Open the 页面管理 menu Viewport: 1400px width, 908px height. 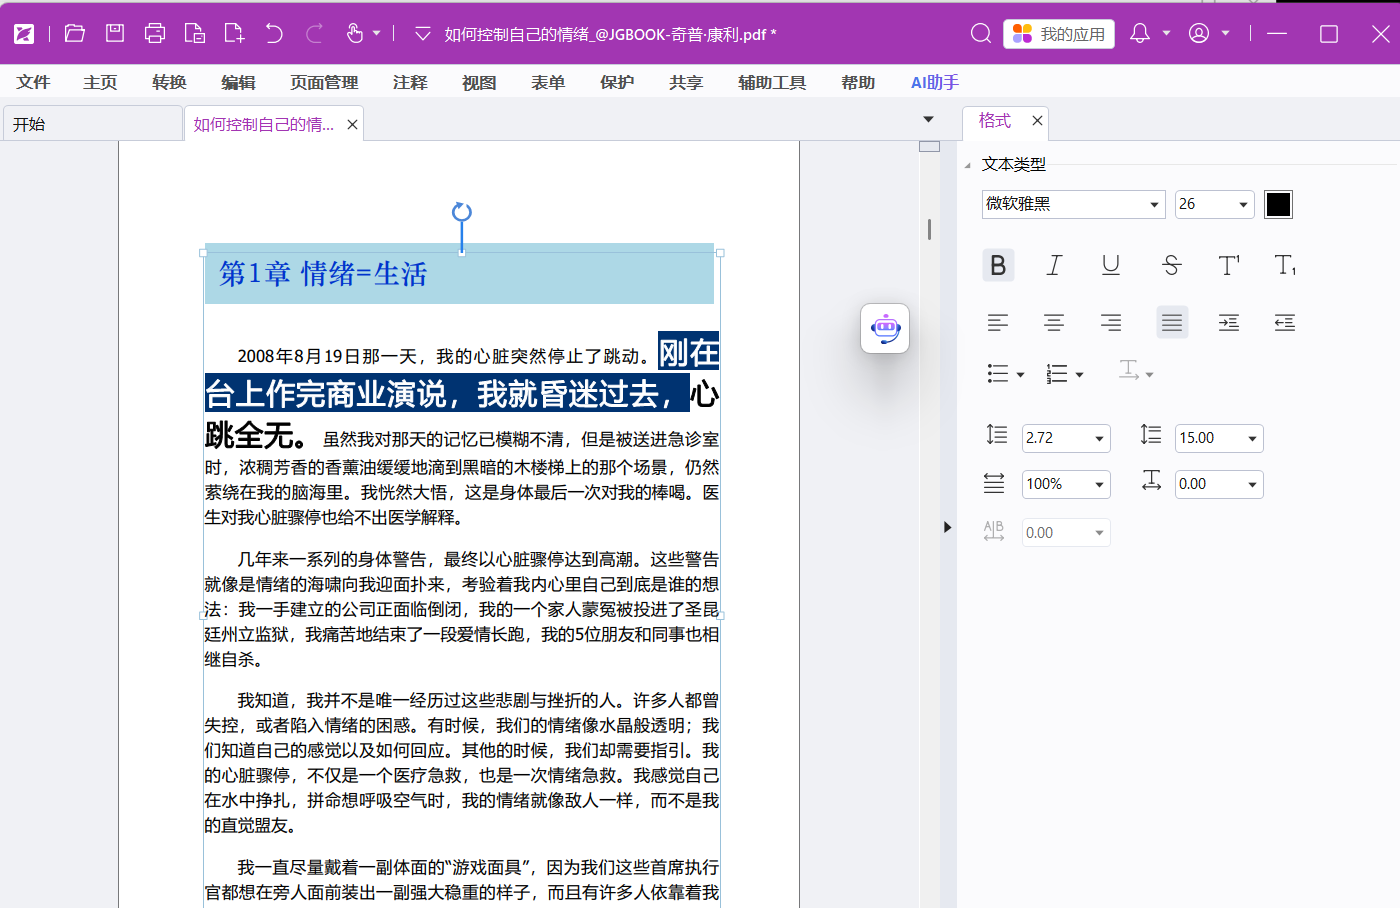324,82
